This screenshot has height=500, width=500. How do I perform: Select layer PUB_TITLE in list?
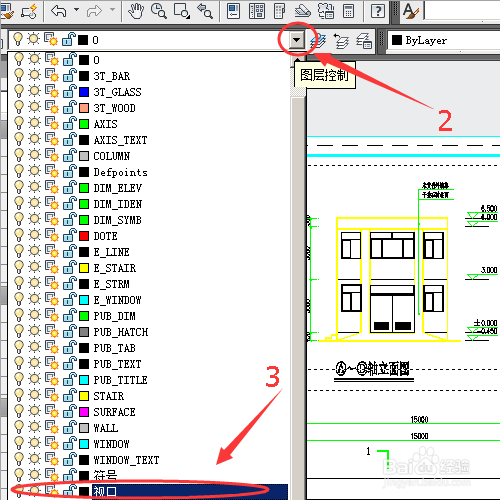(x=120, y=380)
